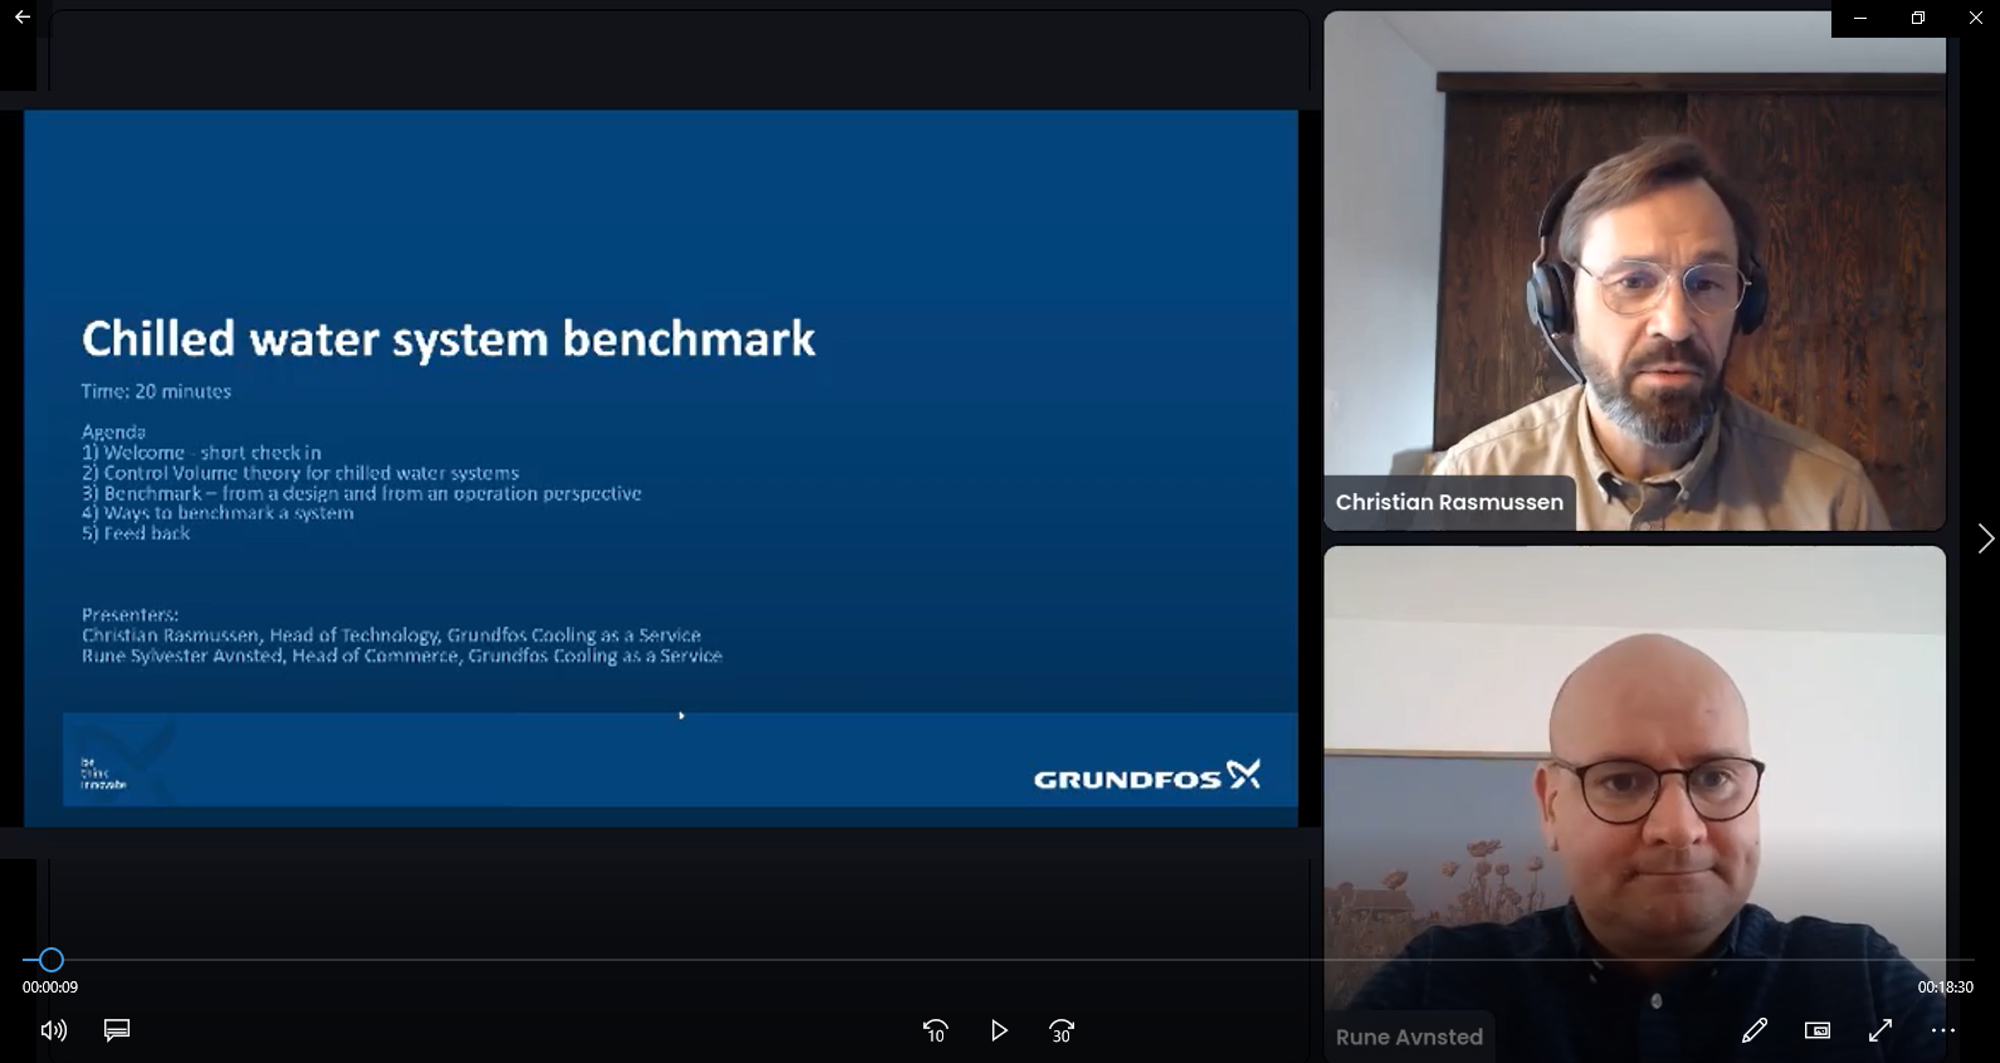
Task: Click the Christian Rasmussen presenter line
Action: click(391, 635)
